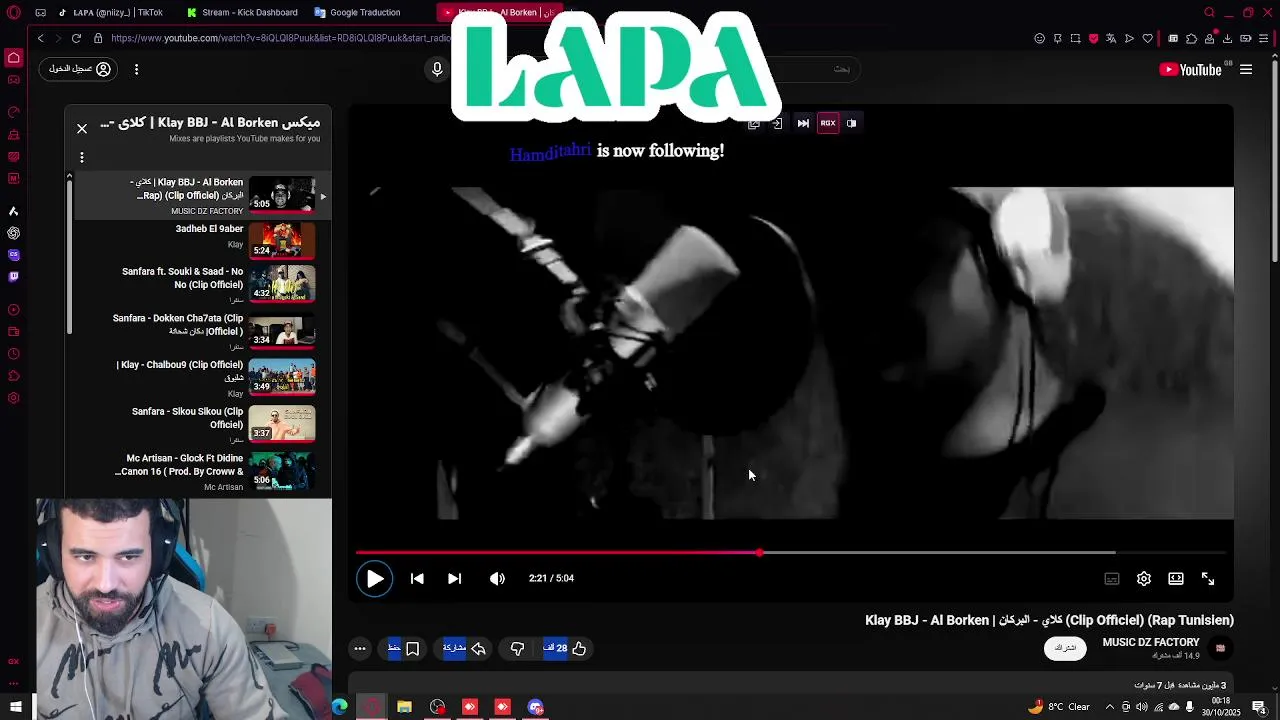
Task: Play 3adheb El 9aber from playlist
Action: pos(204,242)
